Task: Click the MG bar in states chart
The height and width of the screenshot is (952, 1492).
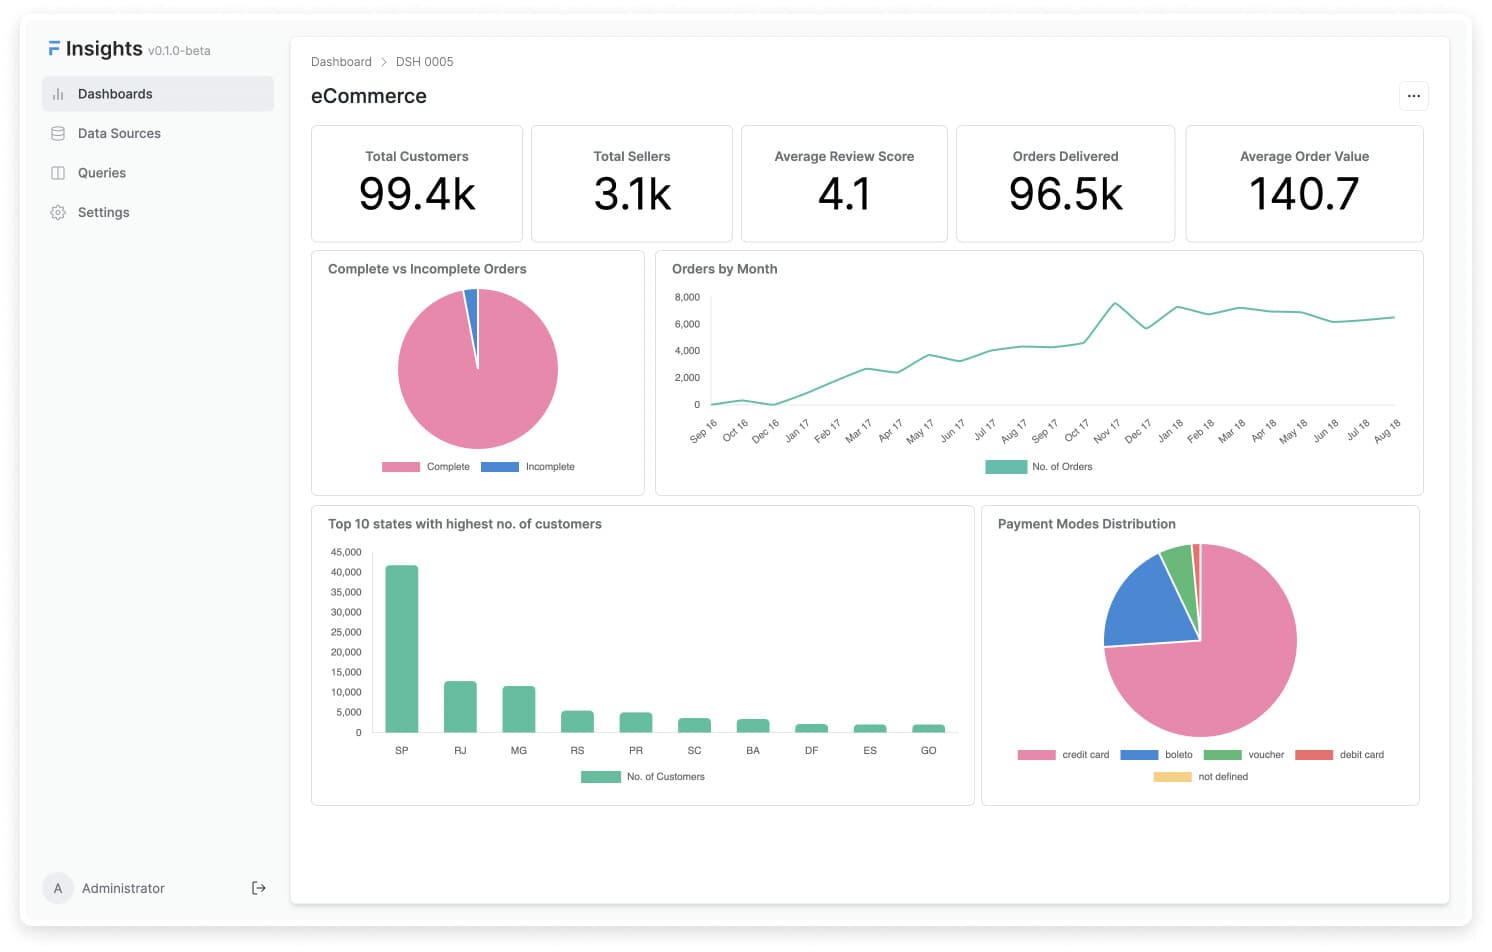Action: tap(519, 709)
